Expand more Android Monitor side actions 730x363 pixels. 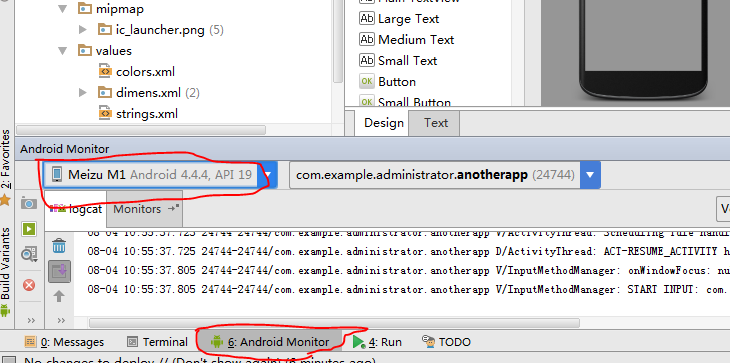(x=31, y=320)
